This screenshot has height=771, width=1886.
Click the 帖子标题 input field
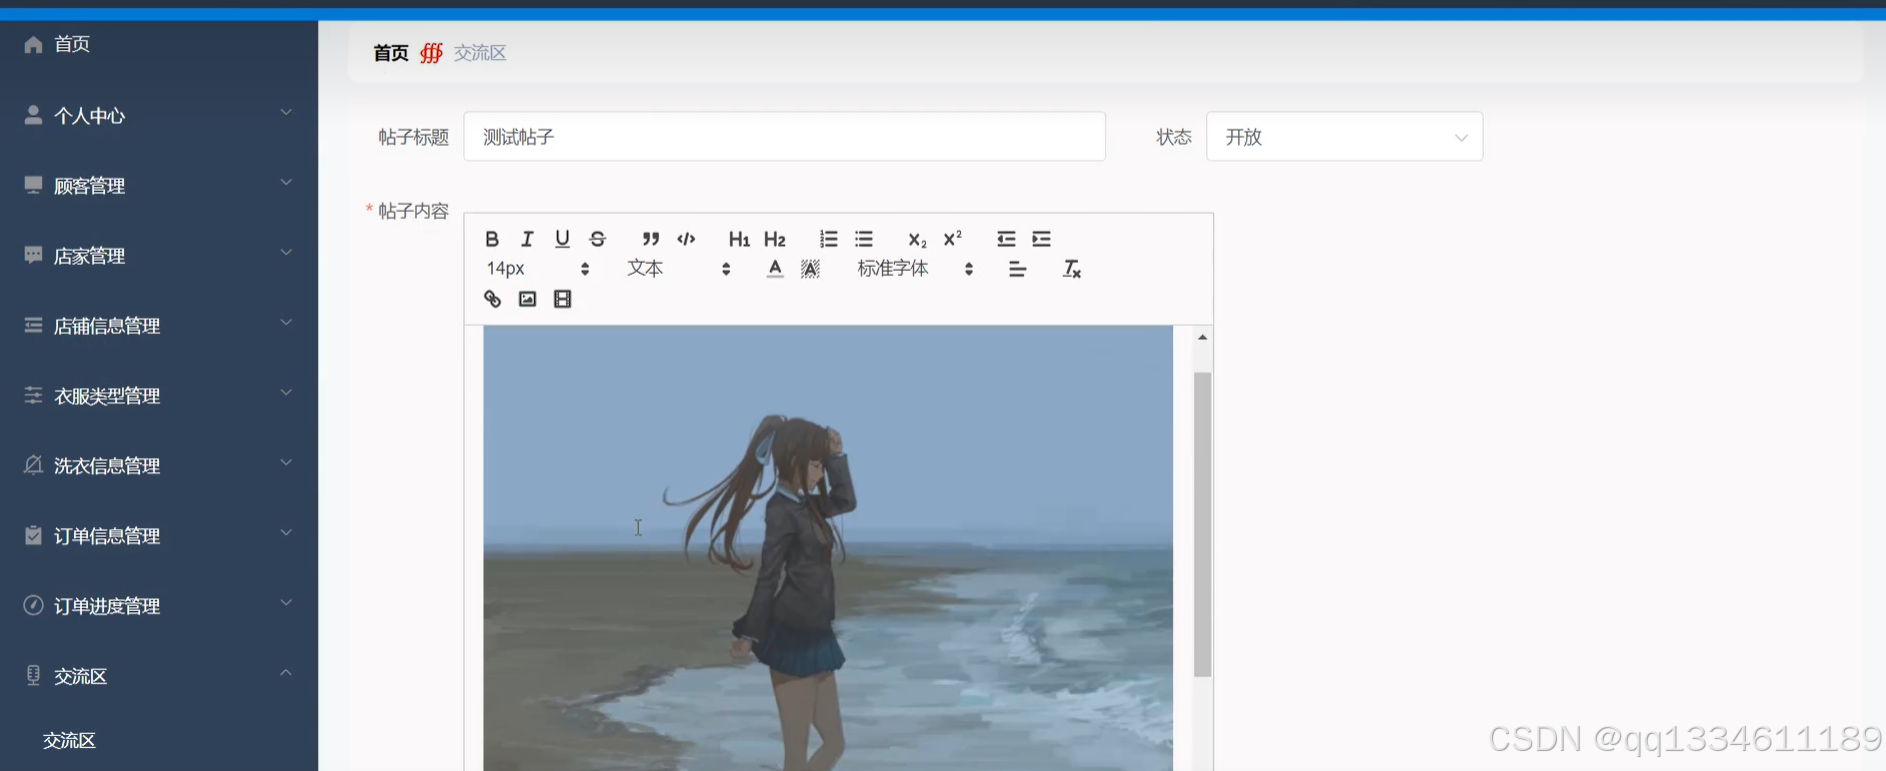click(x=784, y=137)
